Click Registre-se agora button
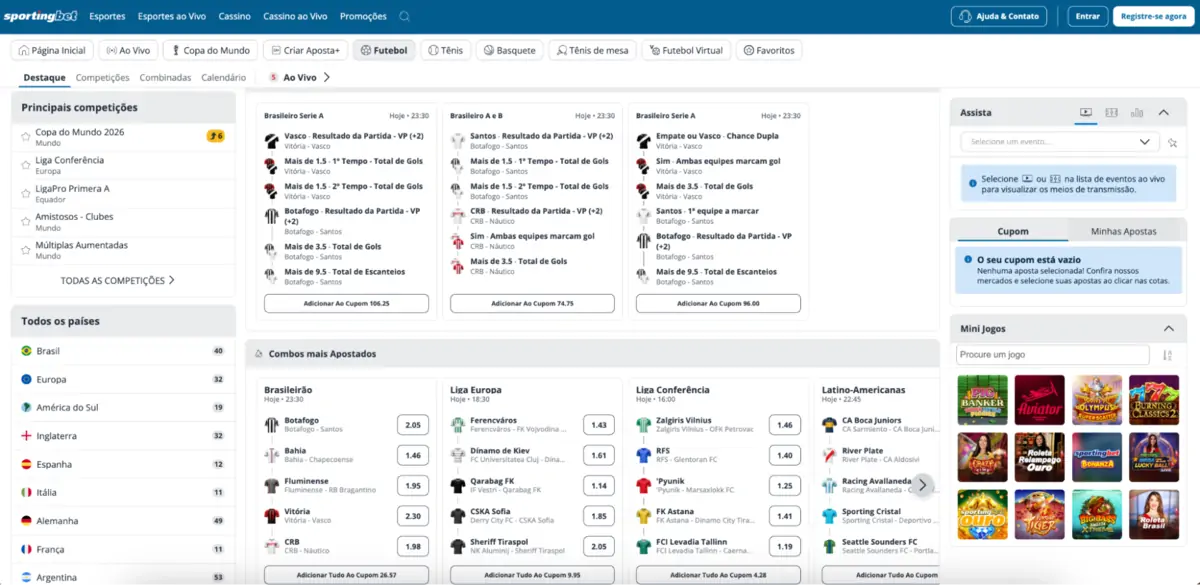Screen dimensions: 1200x585 click(1153, 17)
